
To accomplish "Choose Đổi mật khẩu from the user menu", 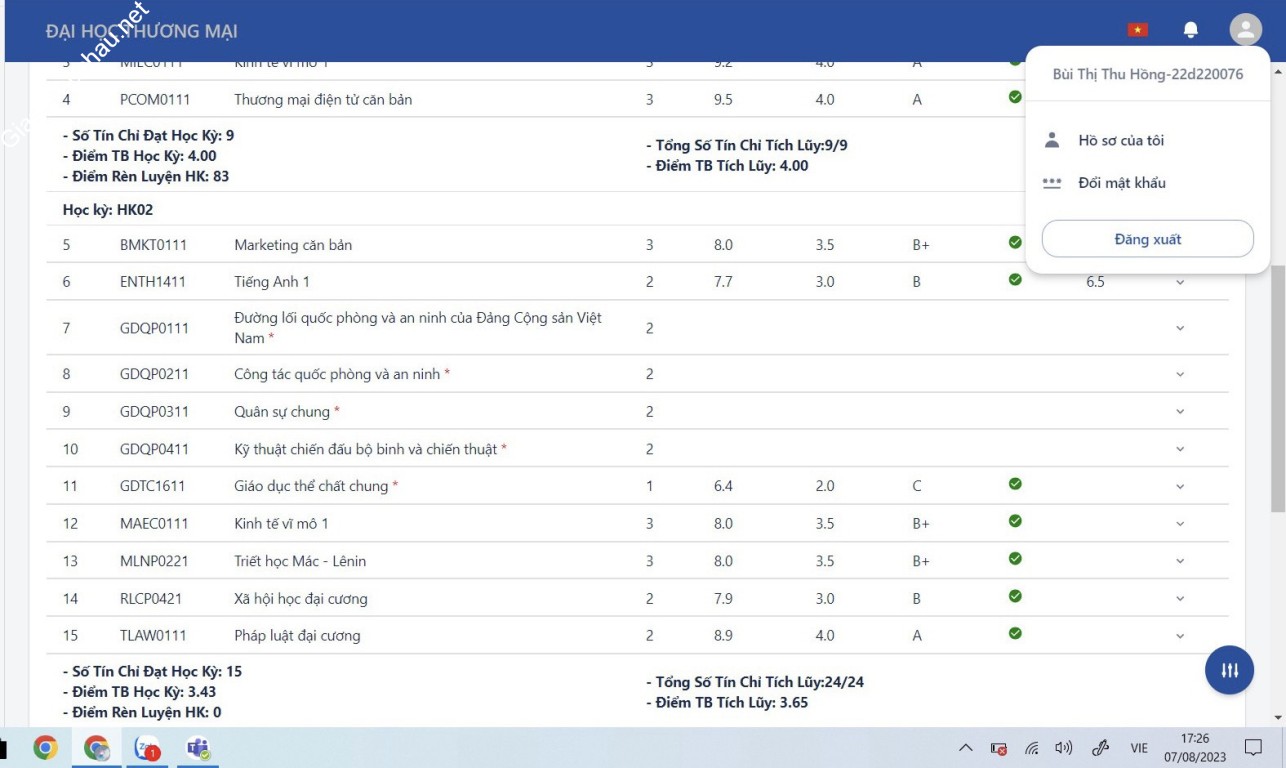I will click(x=1122, y=183).
